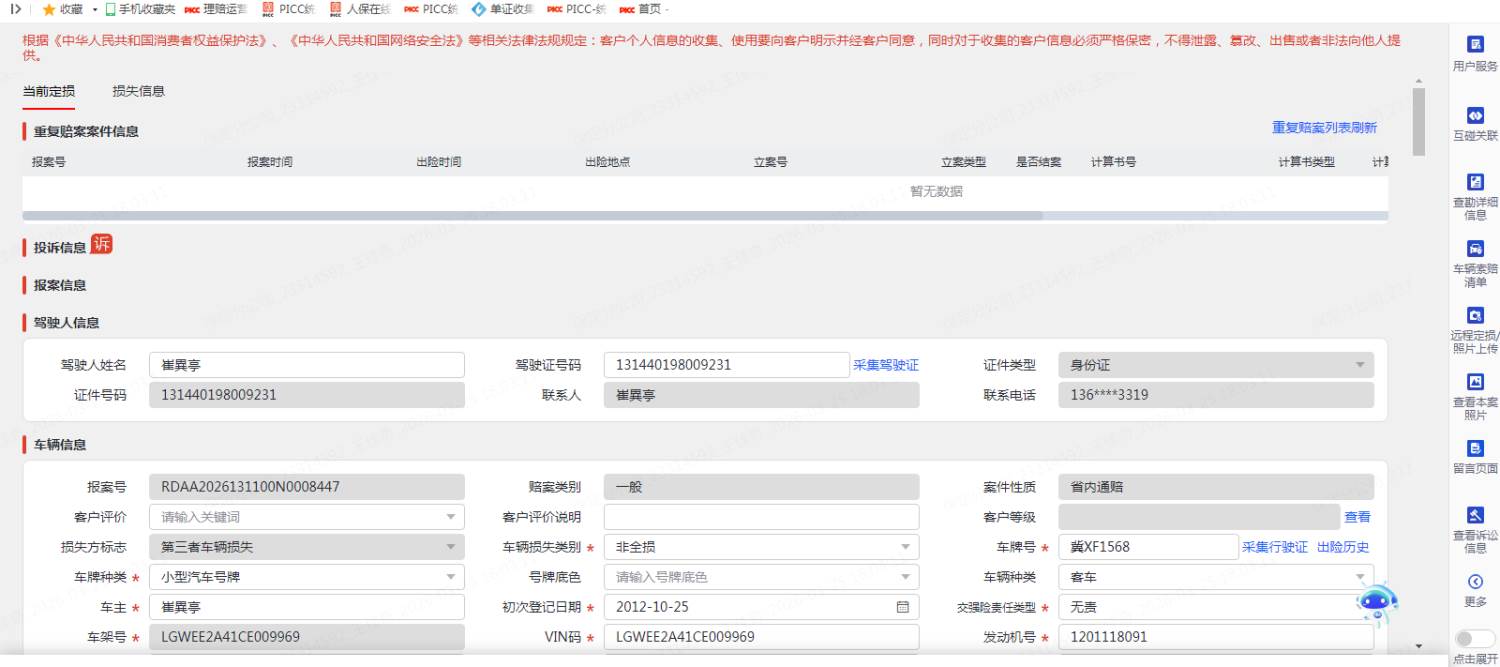
Task: View case photos via 查看本案照片 icon
Action: (1474, 382)
